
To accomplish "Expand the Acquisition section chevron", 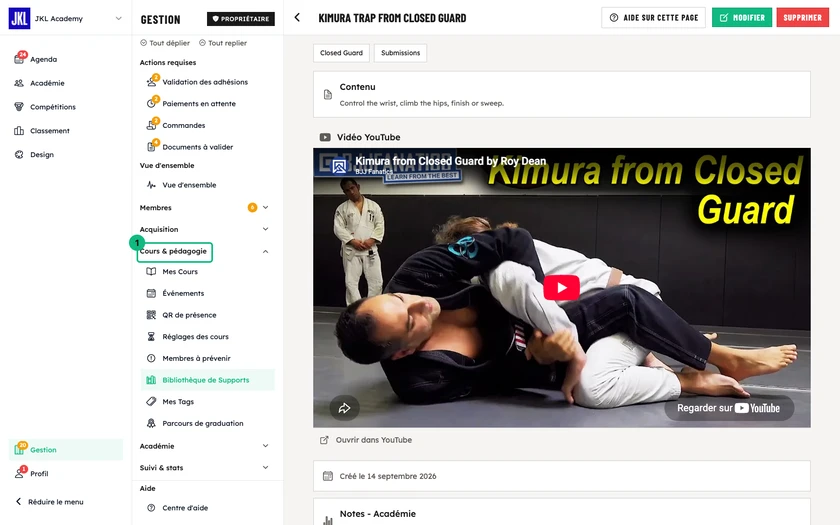I will (x=265, y=229).
